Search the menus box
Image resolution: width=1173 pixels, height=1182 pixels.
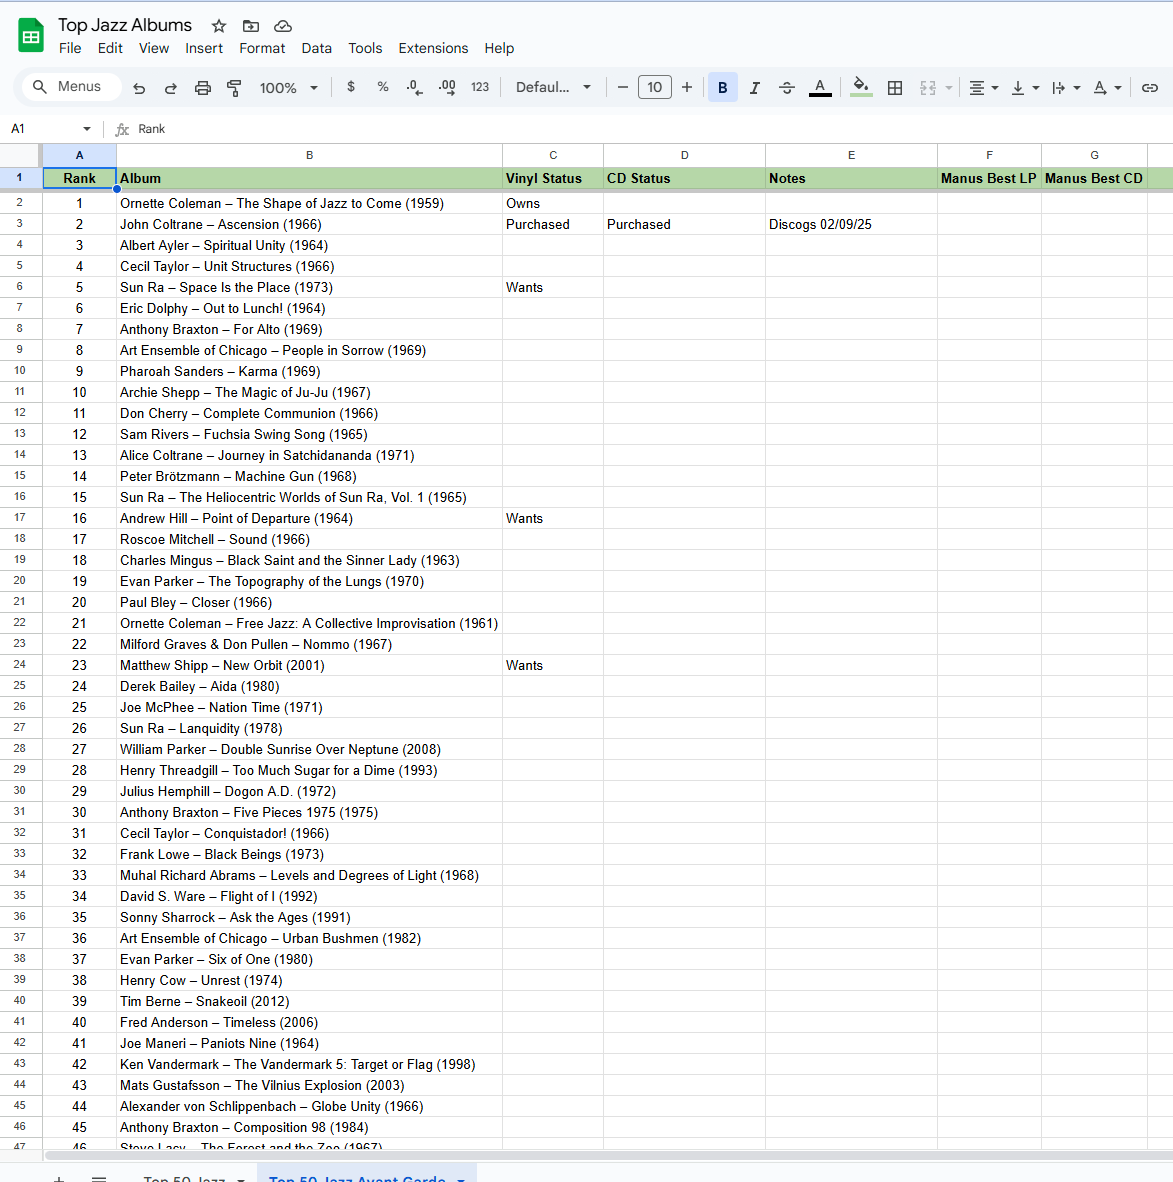[72, 87]
